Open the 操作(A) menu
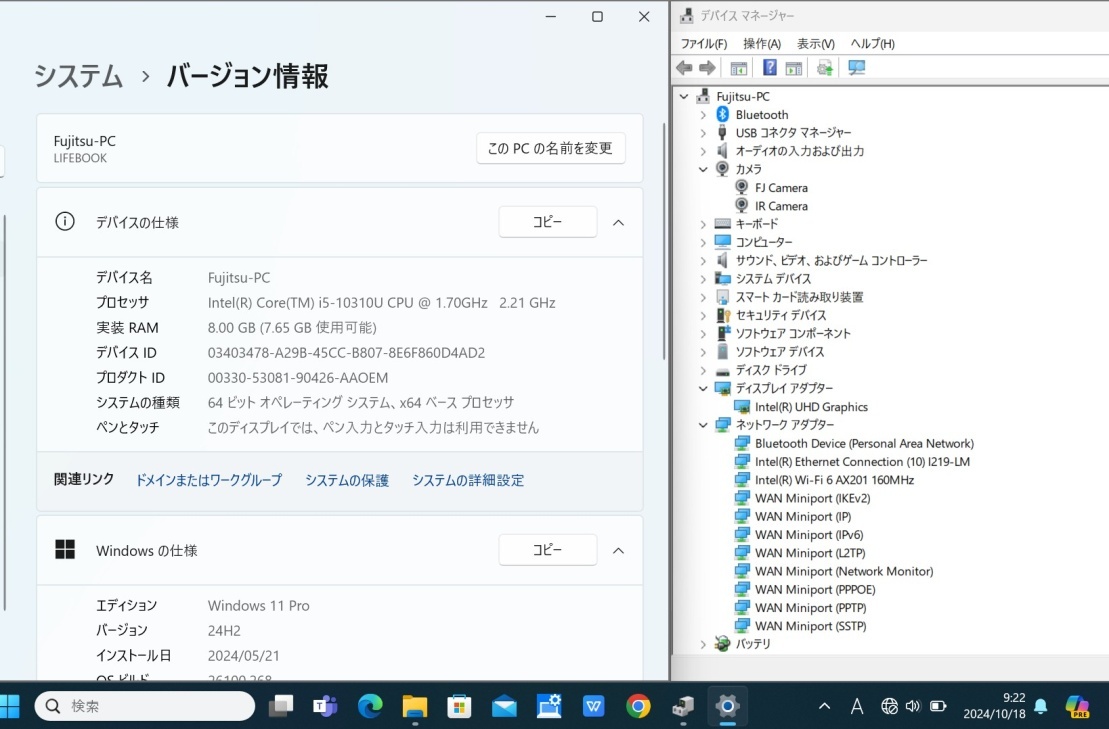1109x729 pixels. tap(762, 44)
